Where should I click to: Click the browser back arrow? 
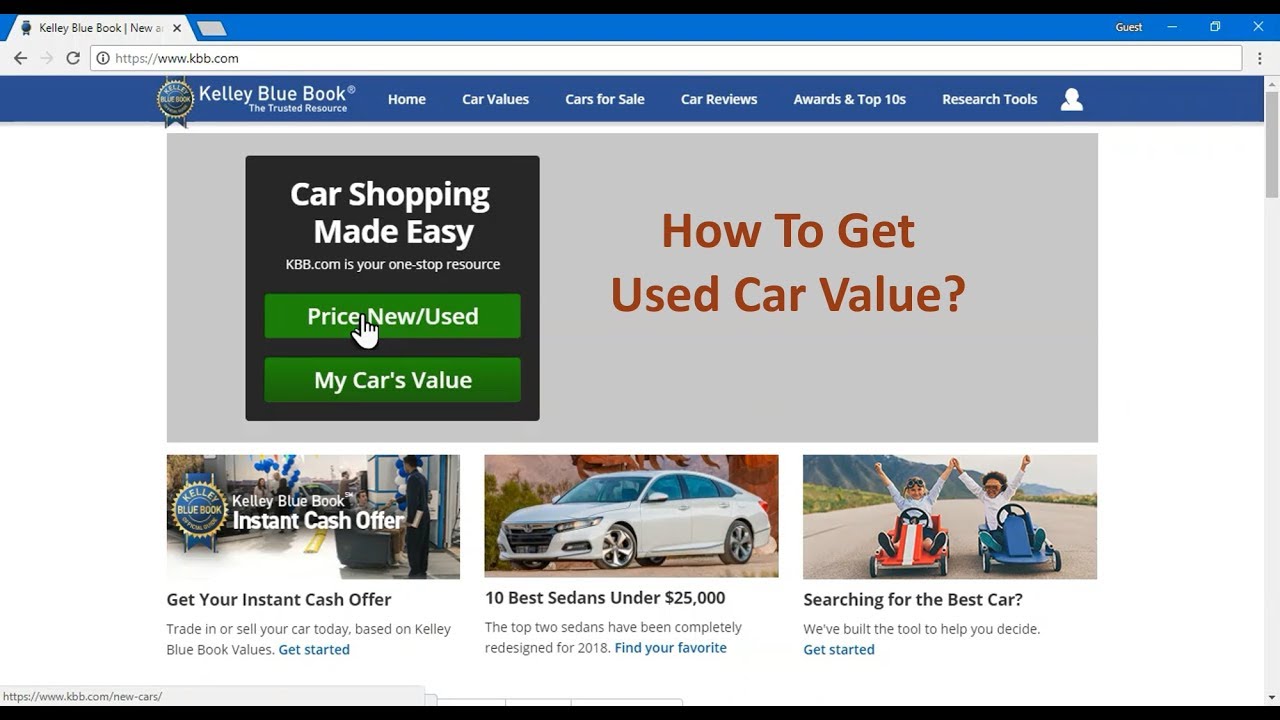[20, 58]
